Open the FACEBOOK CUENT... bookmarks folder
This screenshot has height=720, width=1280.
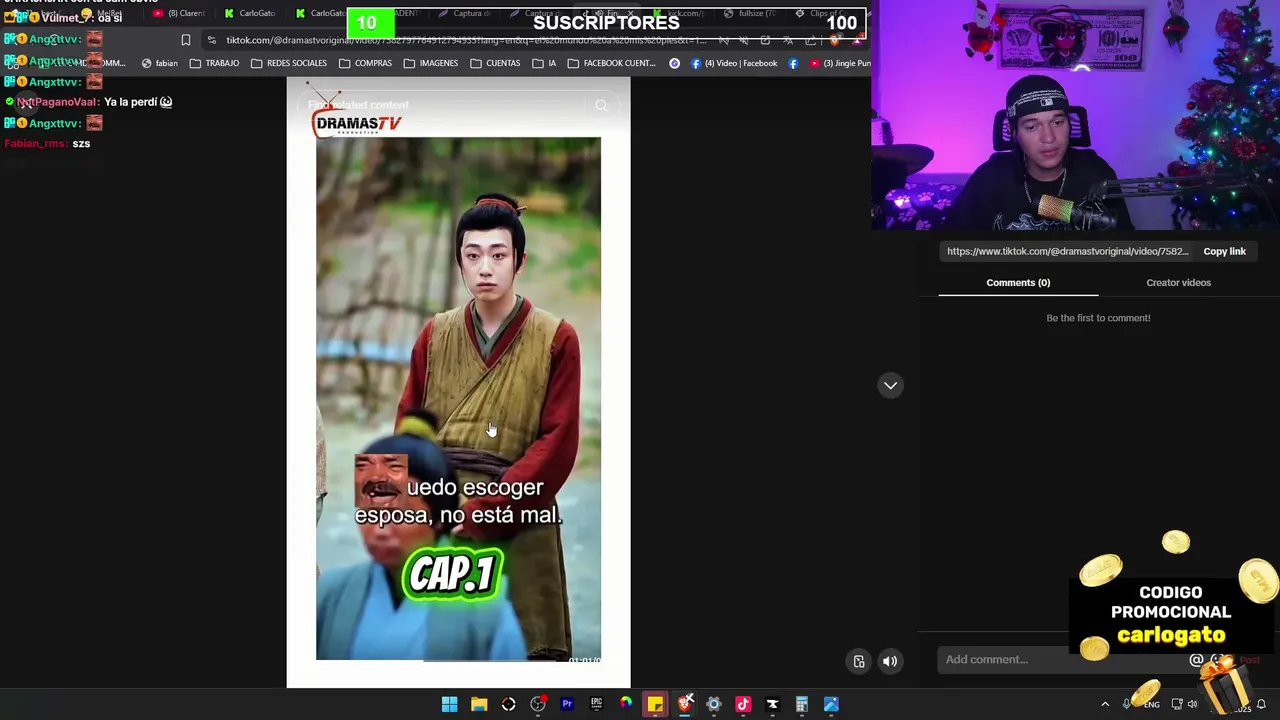tap(611, 63)
